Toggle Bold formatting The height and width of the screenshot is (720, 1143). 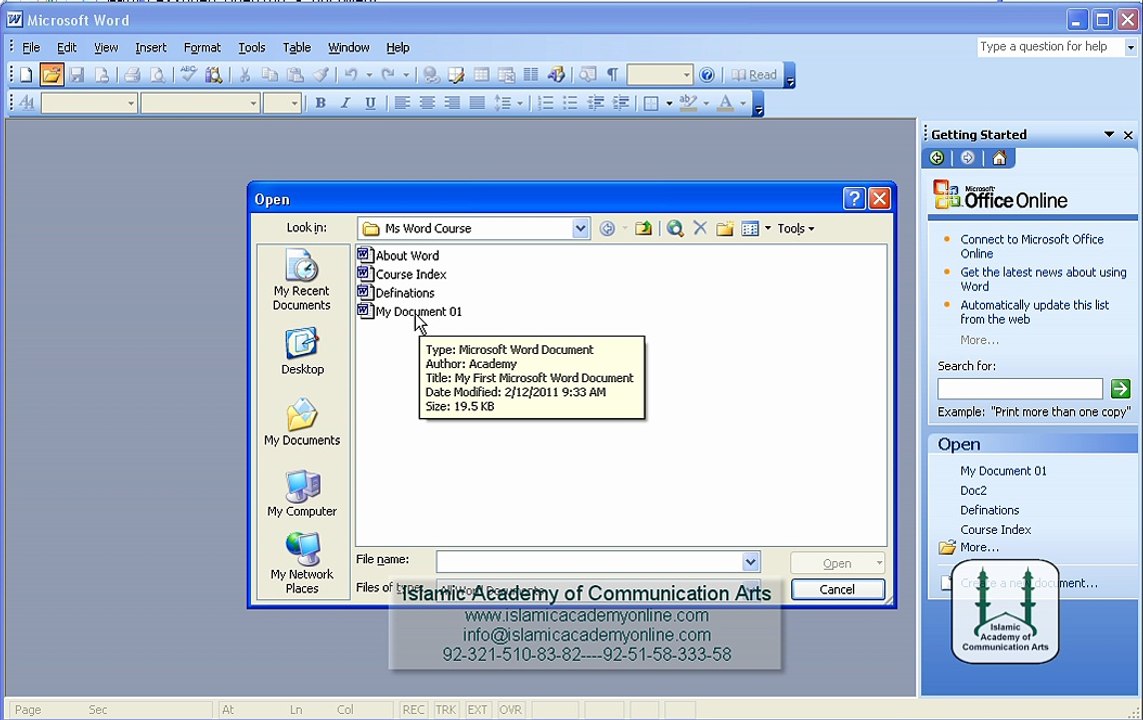(320, 103)
